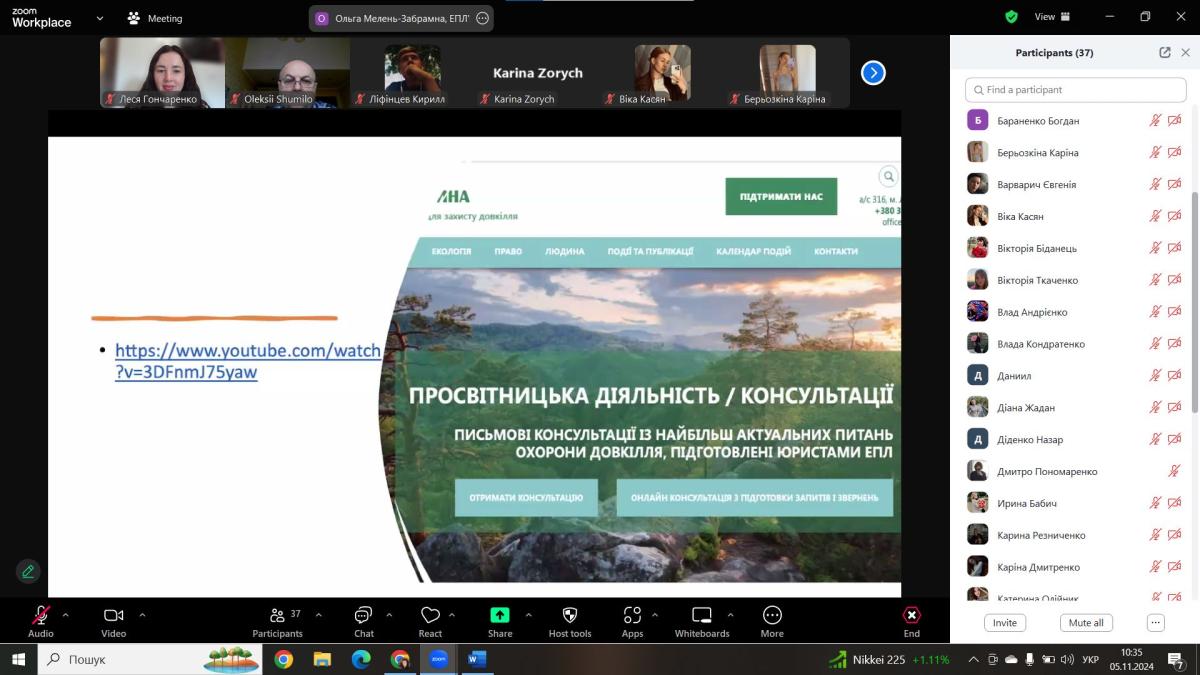Toggle camera icon for Берьозкіна Каріна

coord(1175,153)
